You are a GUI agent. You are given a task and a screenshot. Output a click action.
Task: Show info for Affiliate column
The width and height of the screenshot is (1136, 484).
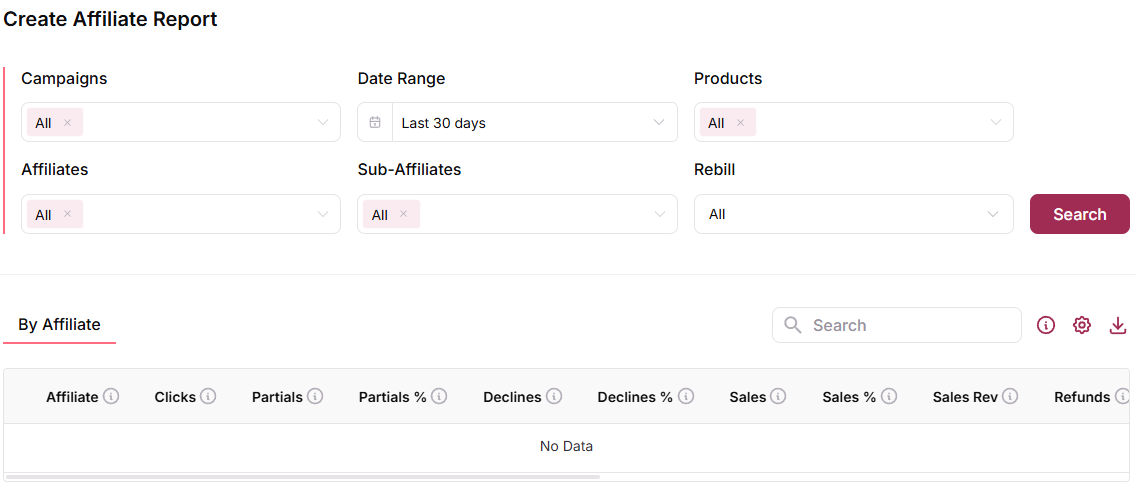pos(111,396)
